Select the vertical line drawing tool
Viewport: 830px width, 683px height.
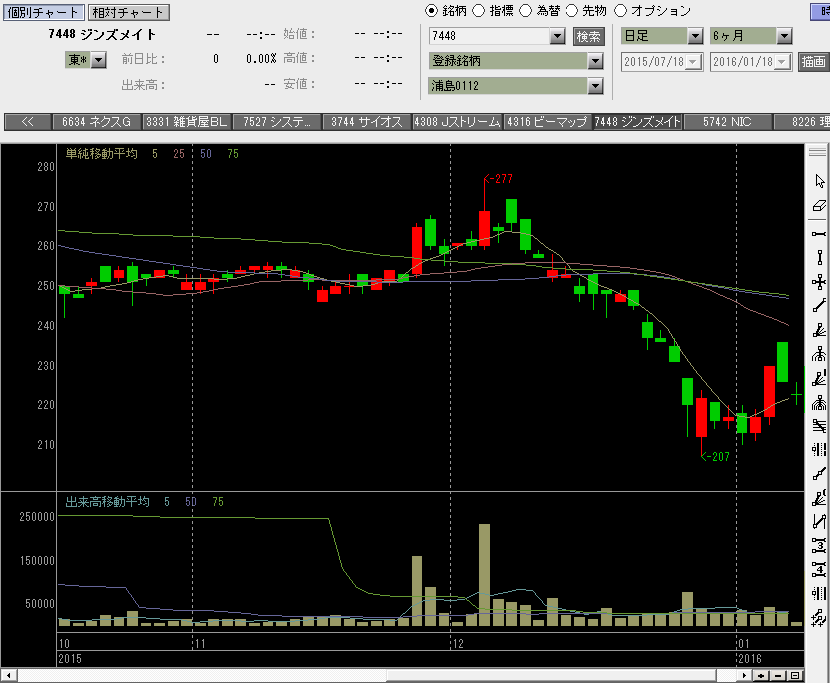coord(819,257)
